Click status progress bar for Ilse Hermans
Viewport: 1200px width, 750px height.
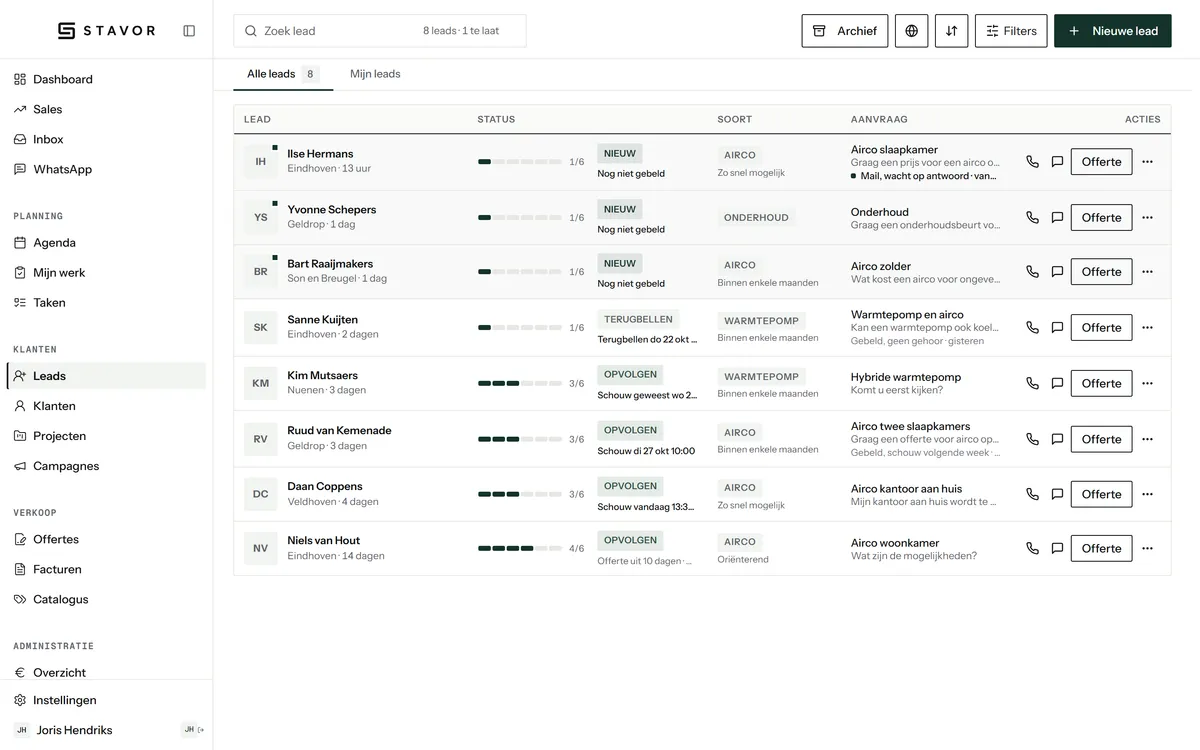point(520,161)
